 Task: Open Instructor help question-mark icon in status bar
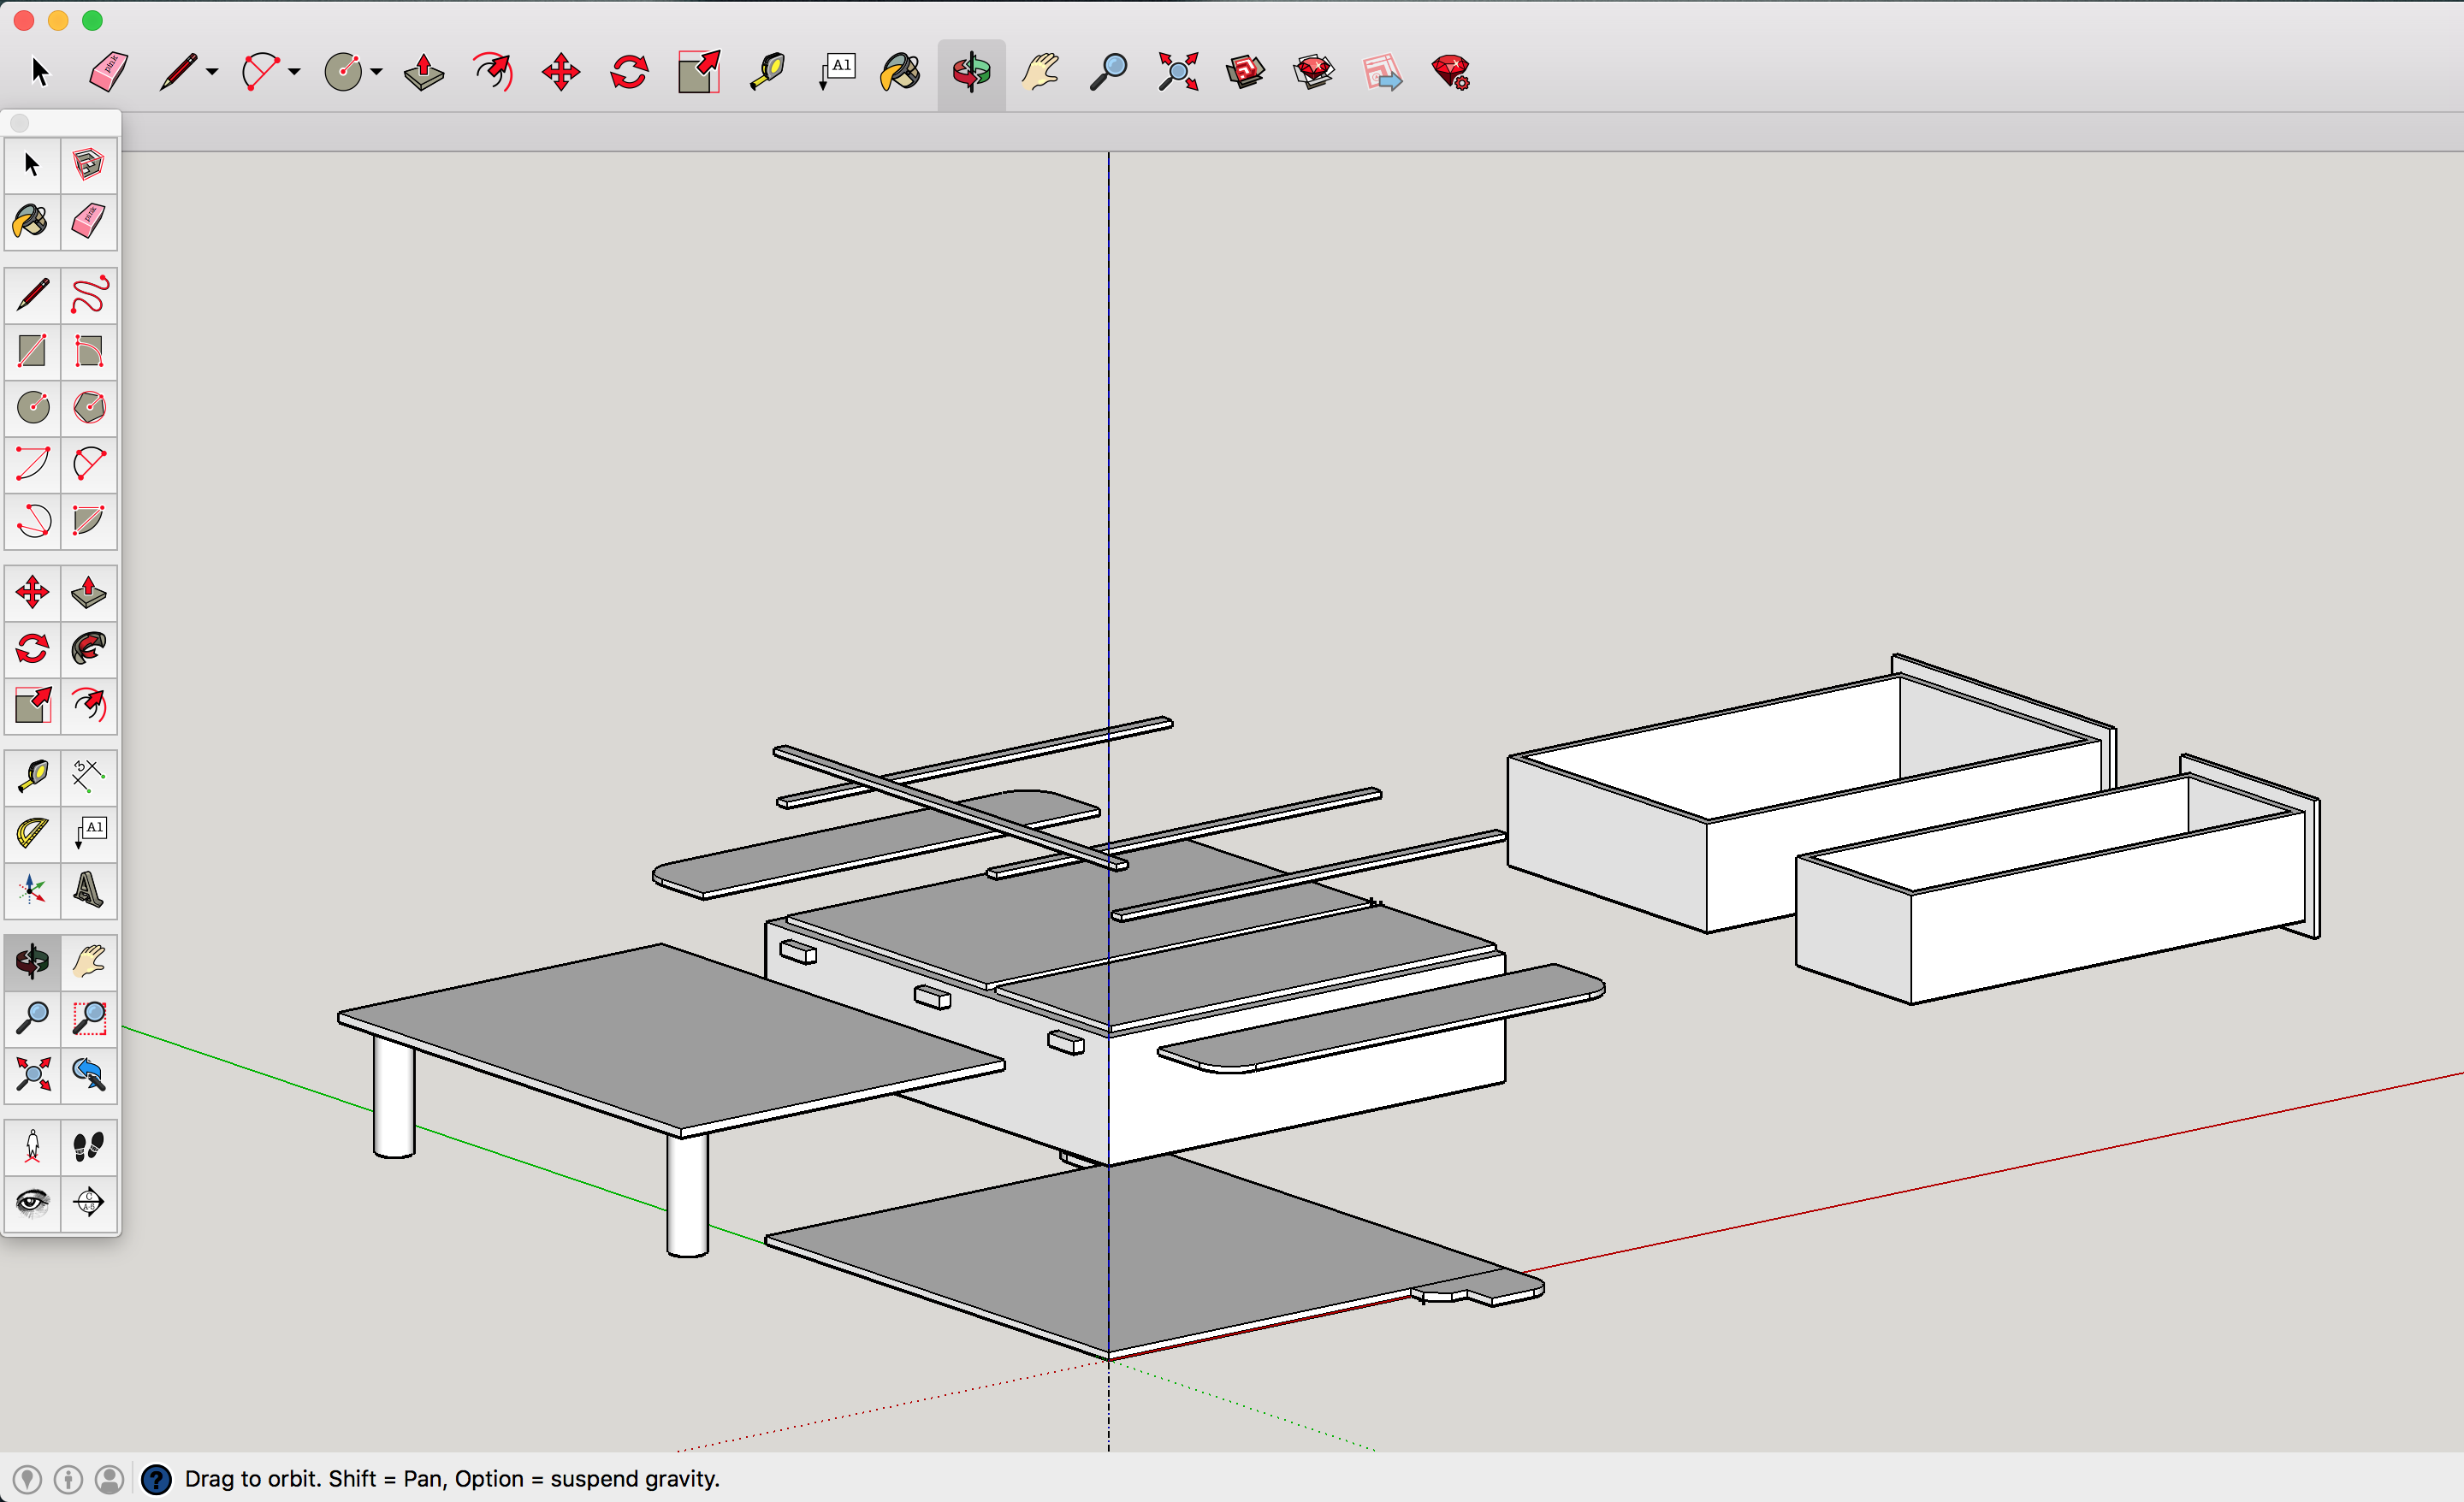(156, 1479)
